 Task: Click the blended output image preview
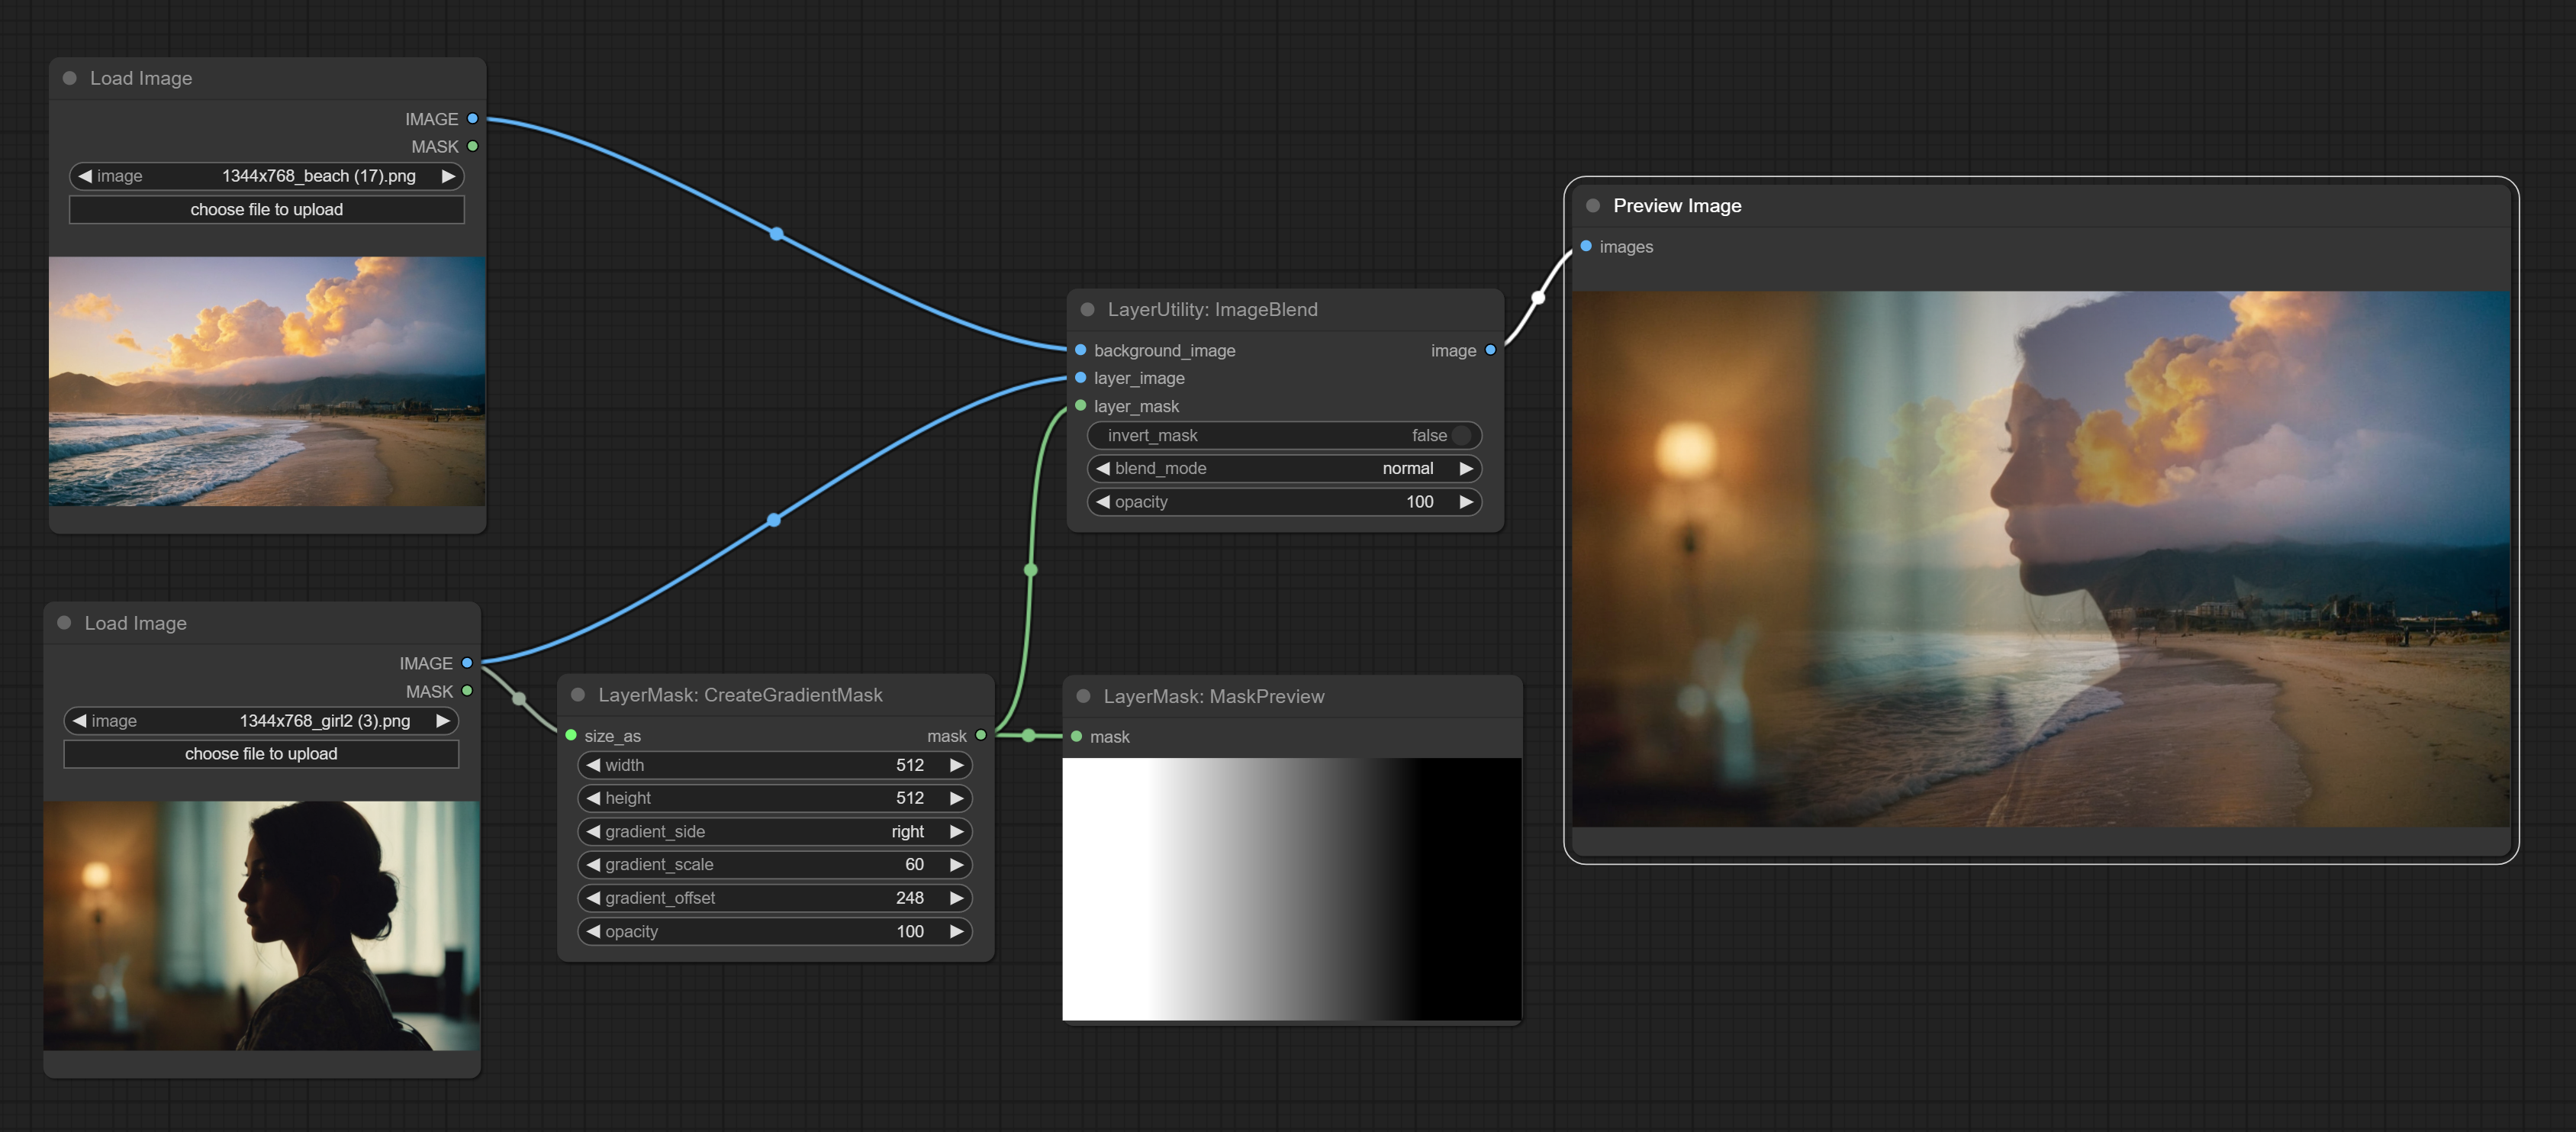[2040, 558]
